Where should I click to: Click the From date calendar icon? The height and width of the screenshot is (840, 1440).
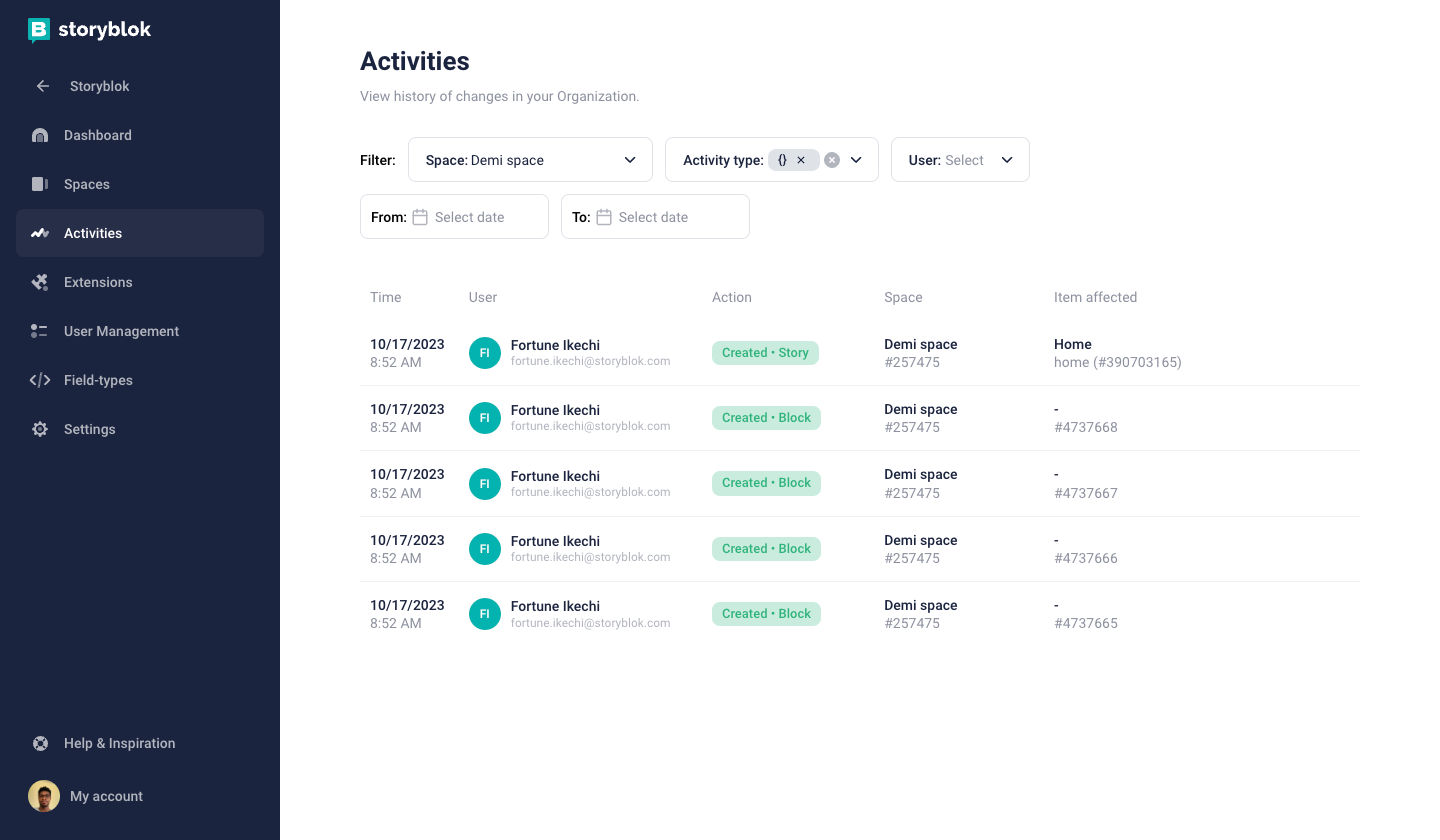coord(420,217)
